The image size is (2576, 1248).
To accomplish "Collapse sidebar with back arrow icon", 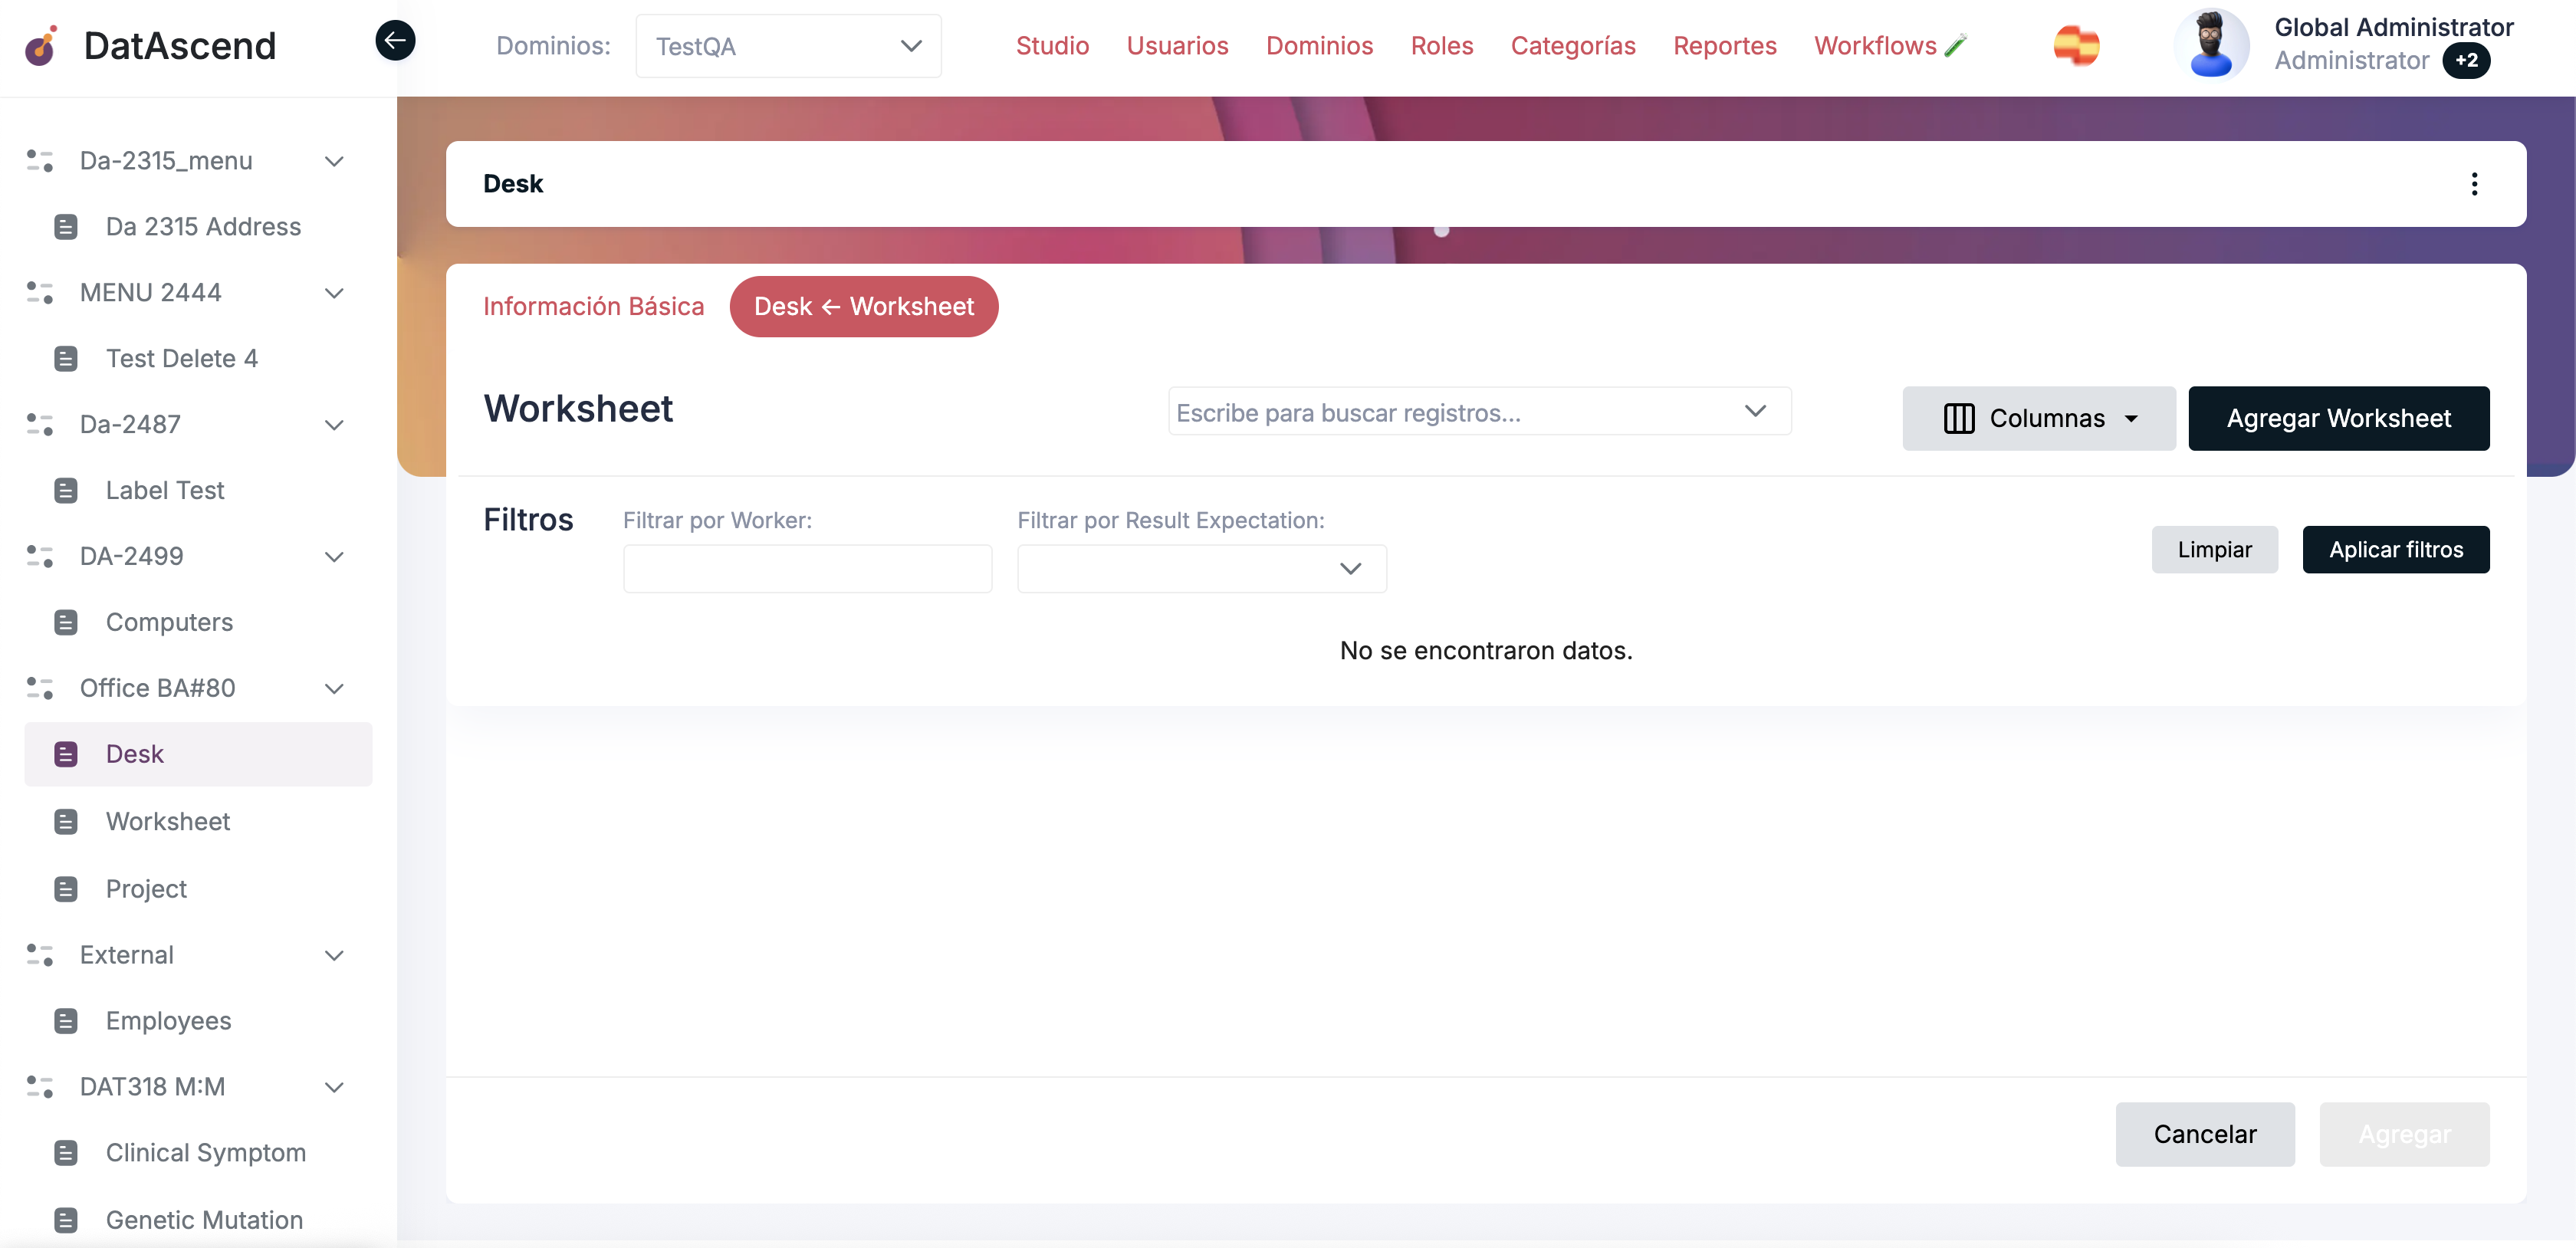I will pos(395,41).
